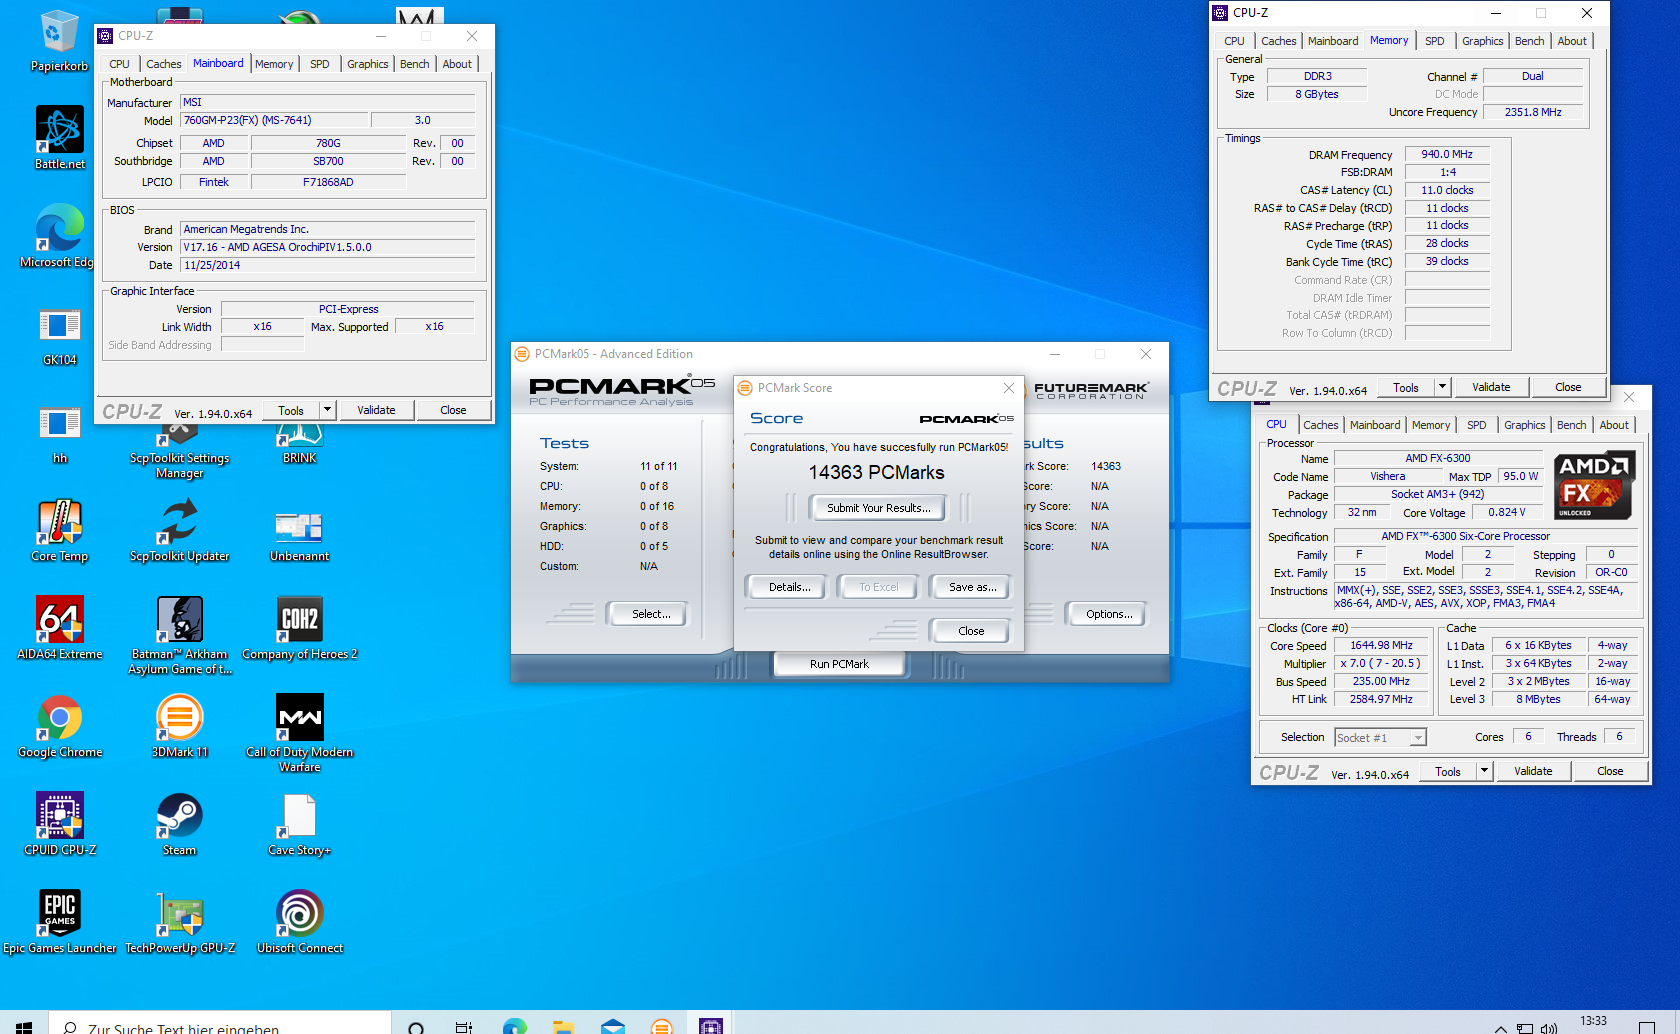Open the 3DMark 11 desktop shortcut
1680x1034 pixels.
coord(179,727)
